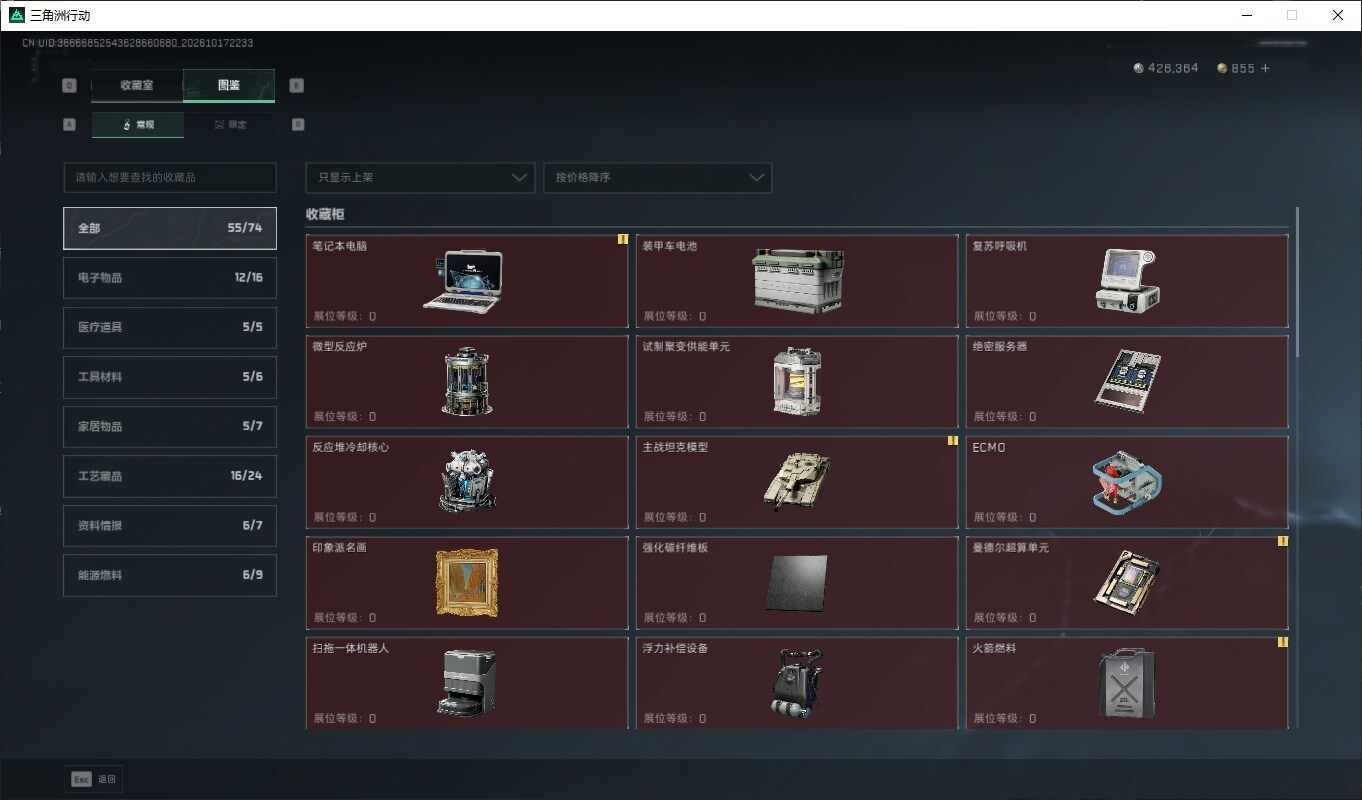Choose the 工艺藏品 16/24 category
Viewport: 1362px width, 800px height.
[170, 476]
